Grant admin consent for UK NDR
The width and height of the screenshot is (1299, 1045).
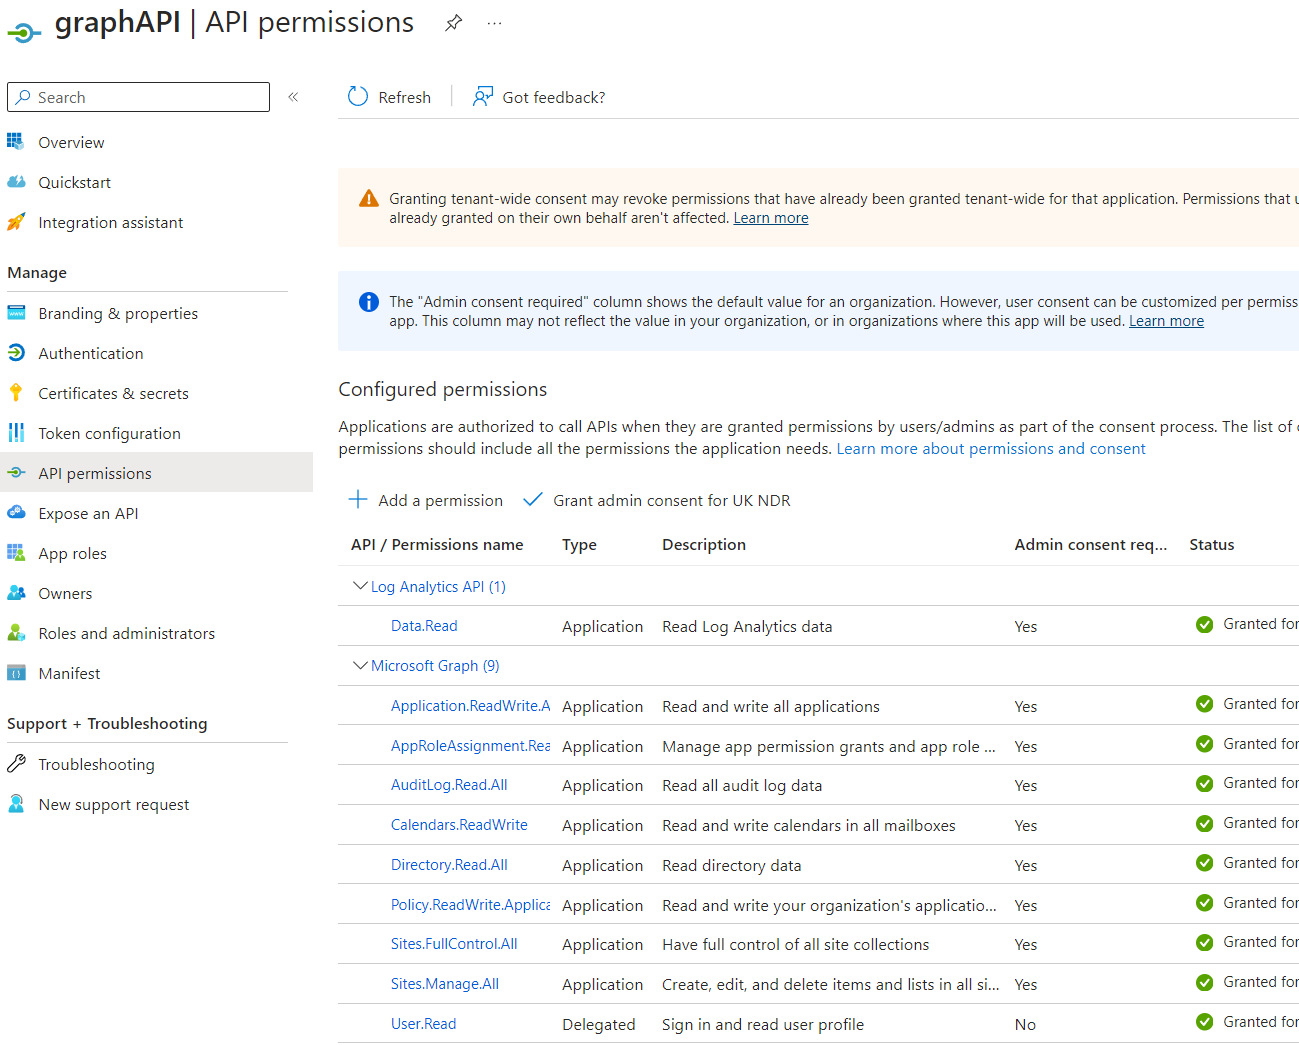[657, 500]
